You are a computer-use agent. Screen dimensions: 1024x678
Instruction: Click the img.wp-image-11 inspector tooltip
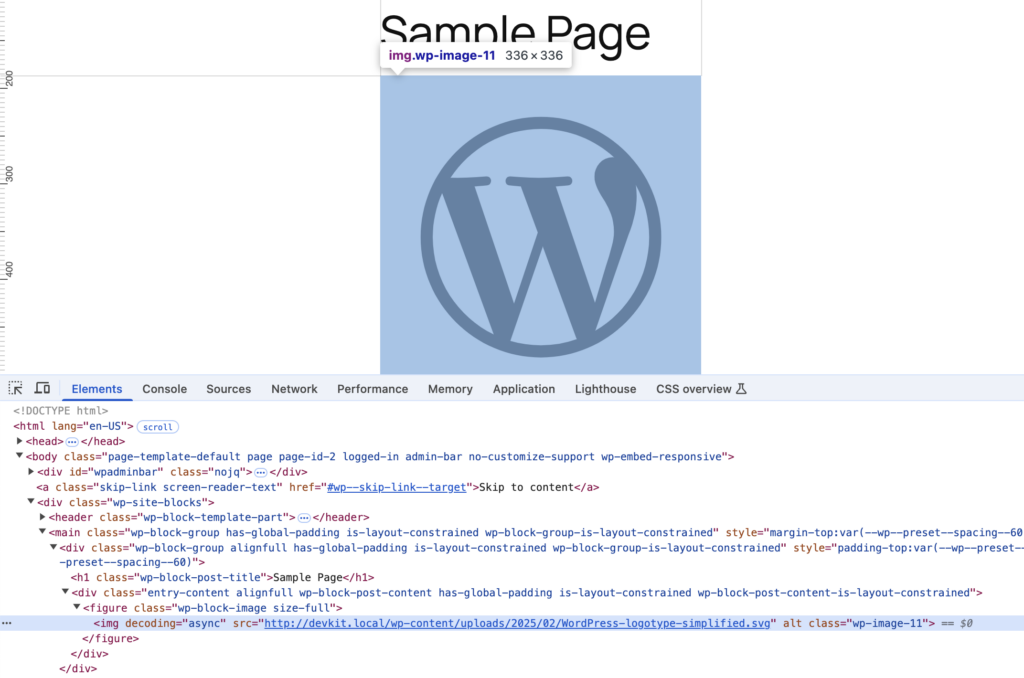475,56
